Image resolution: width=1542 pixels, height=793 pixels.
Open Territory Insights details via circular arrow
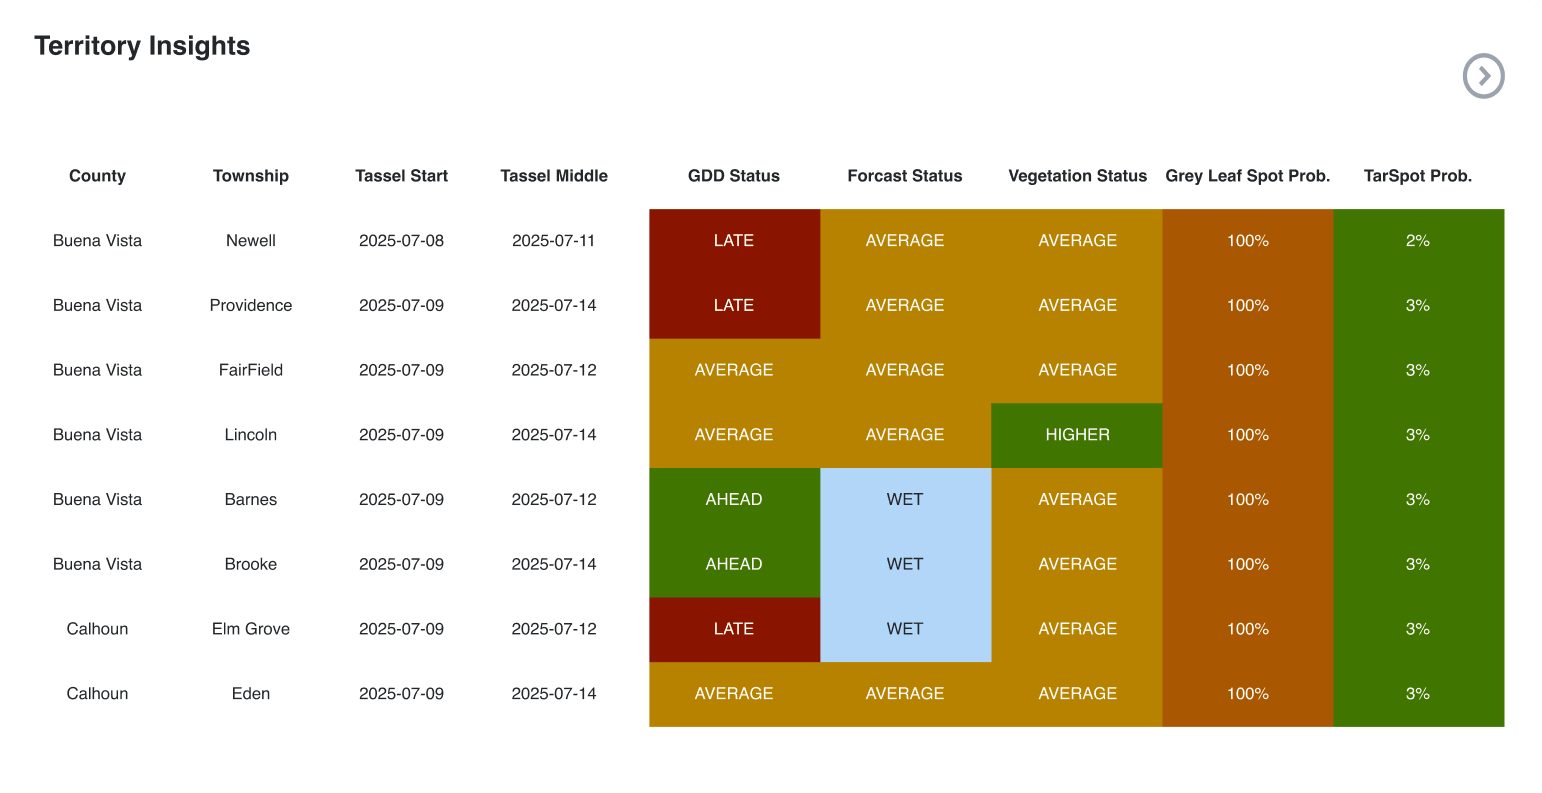tap(1483, 76)
